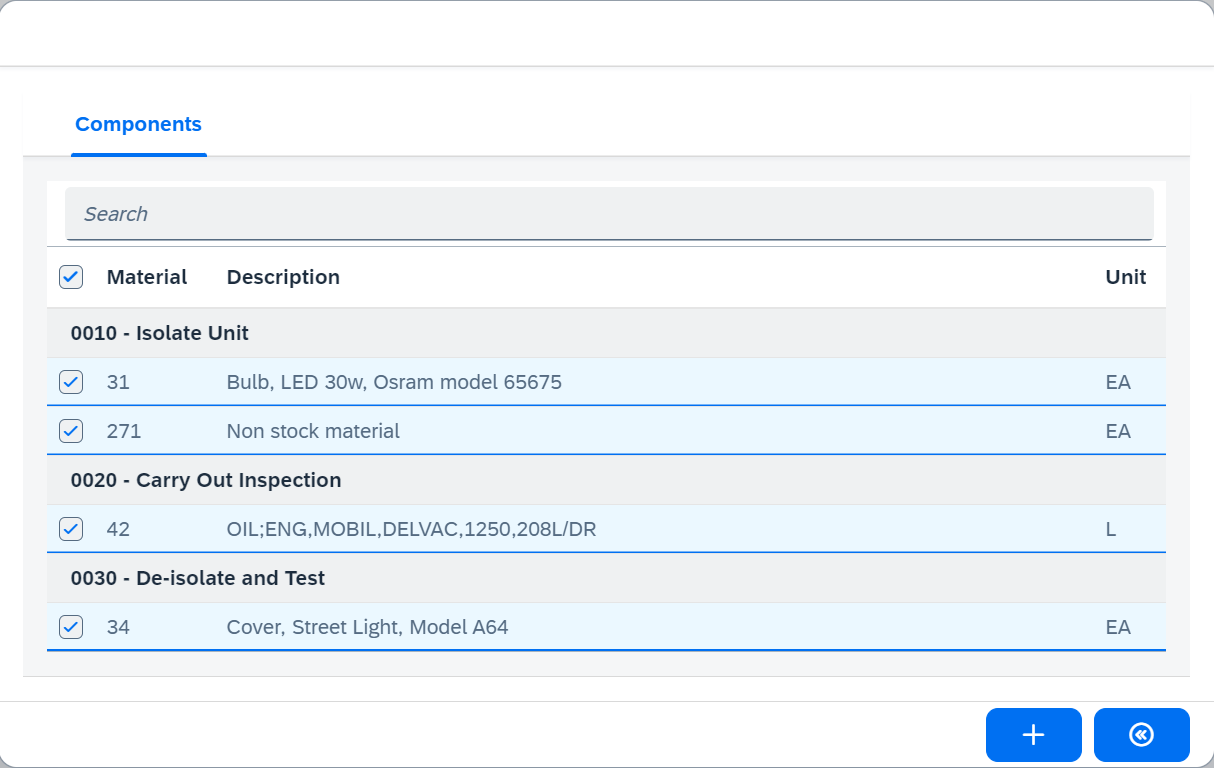Click the Material column header
The image size is (1214, 768).
tap(147, 277)
